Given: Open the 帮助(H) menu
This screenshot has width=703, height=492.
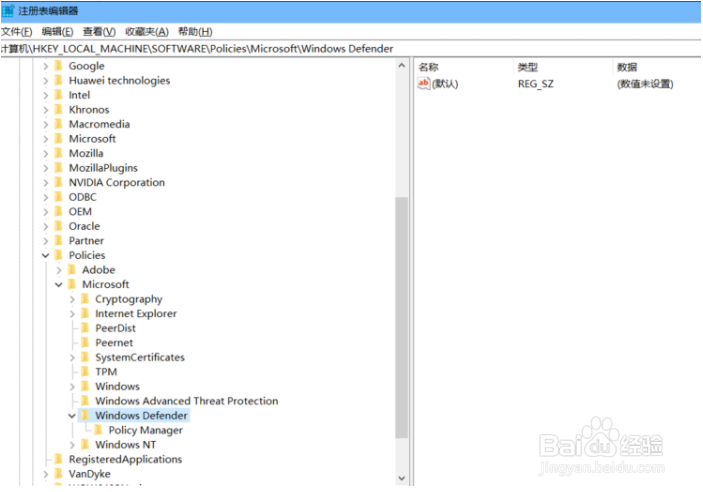Looking at the screenshot, I should (x=195, y=32).
